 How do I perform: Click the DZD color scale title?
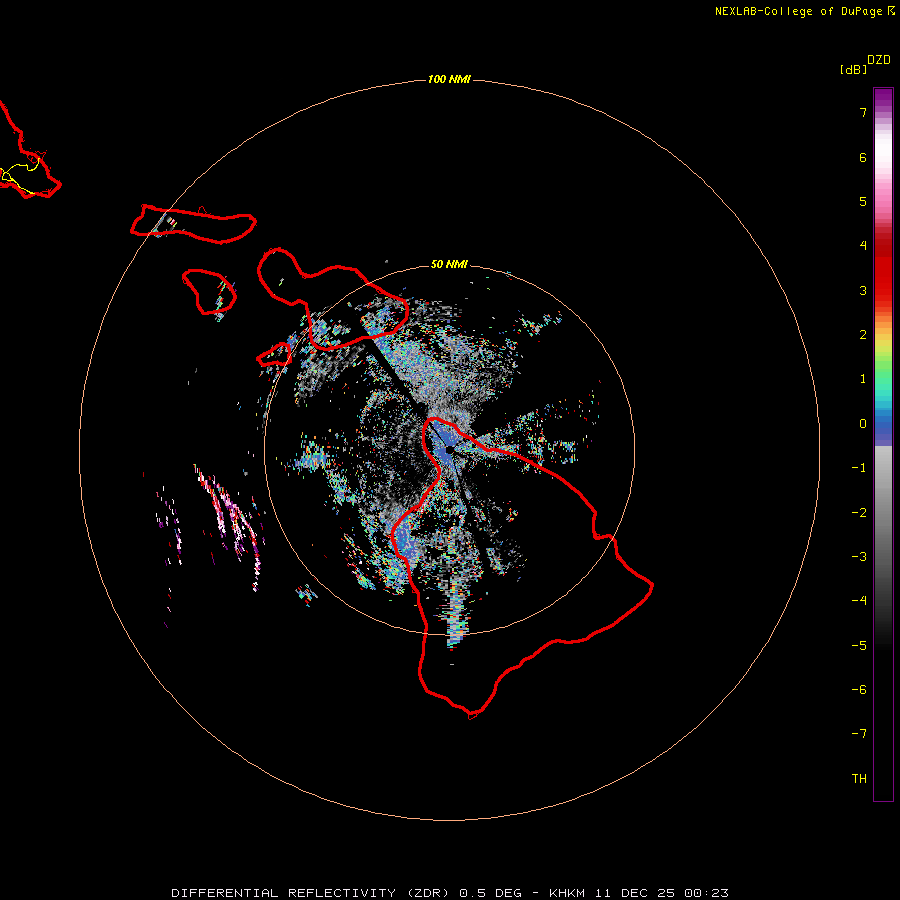click(879, 60)
